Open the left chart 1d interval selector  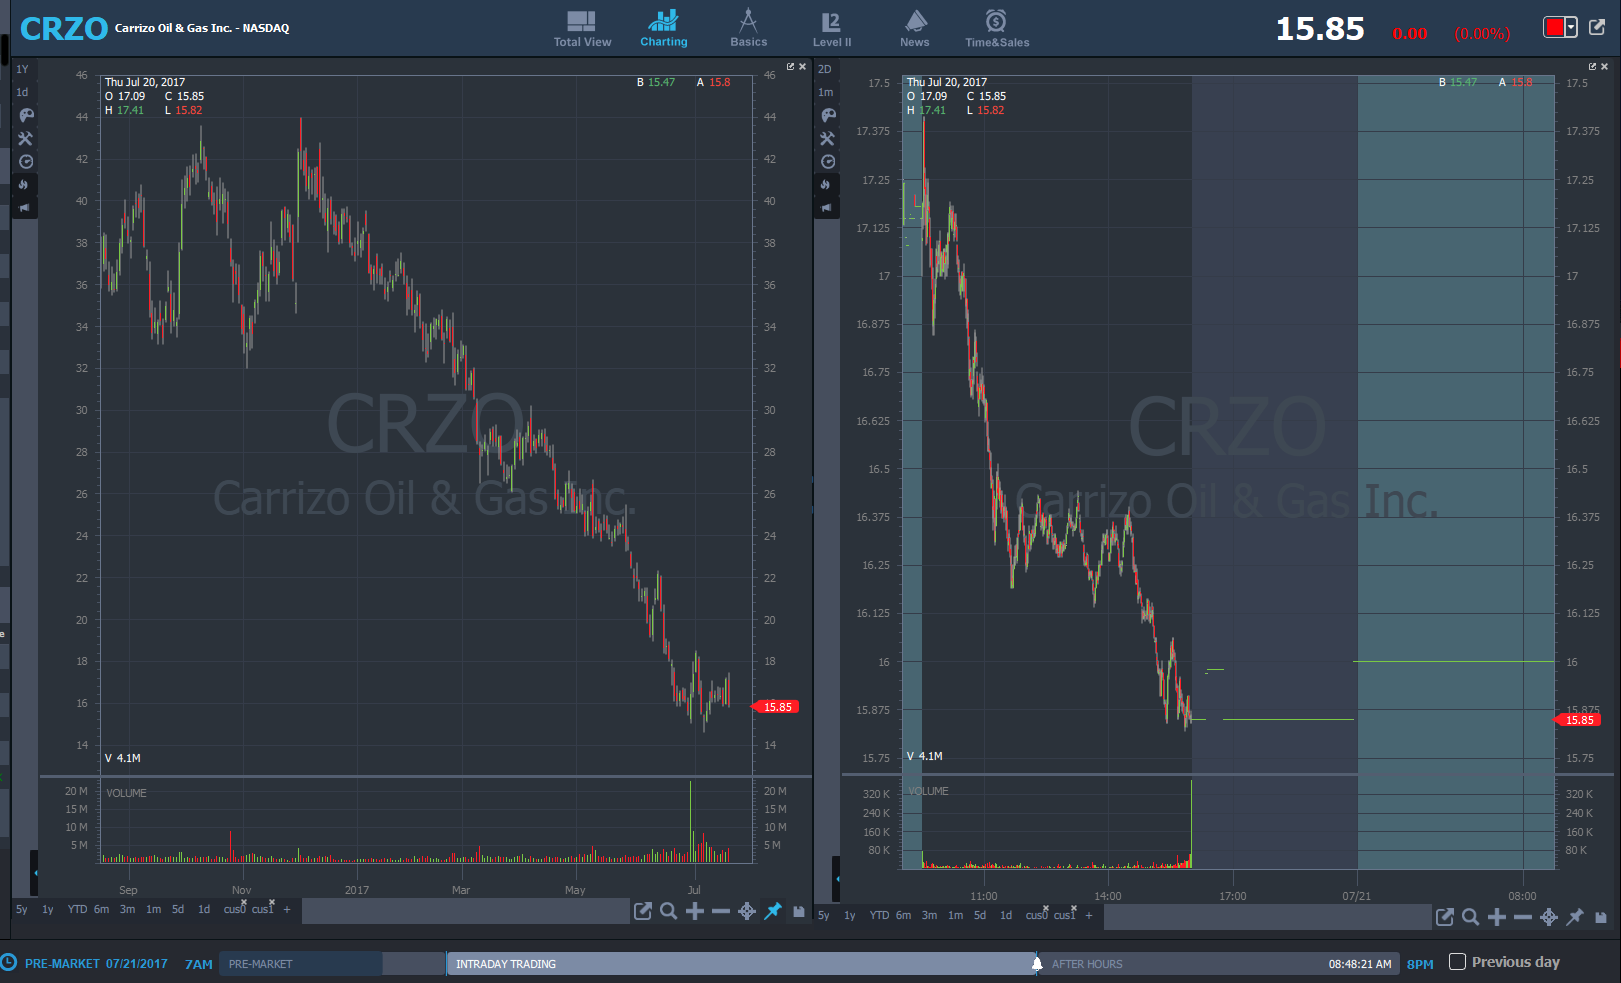coord(22,92)
